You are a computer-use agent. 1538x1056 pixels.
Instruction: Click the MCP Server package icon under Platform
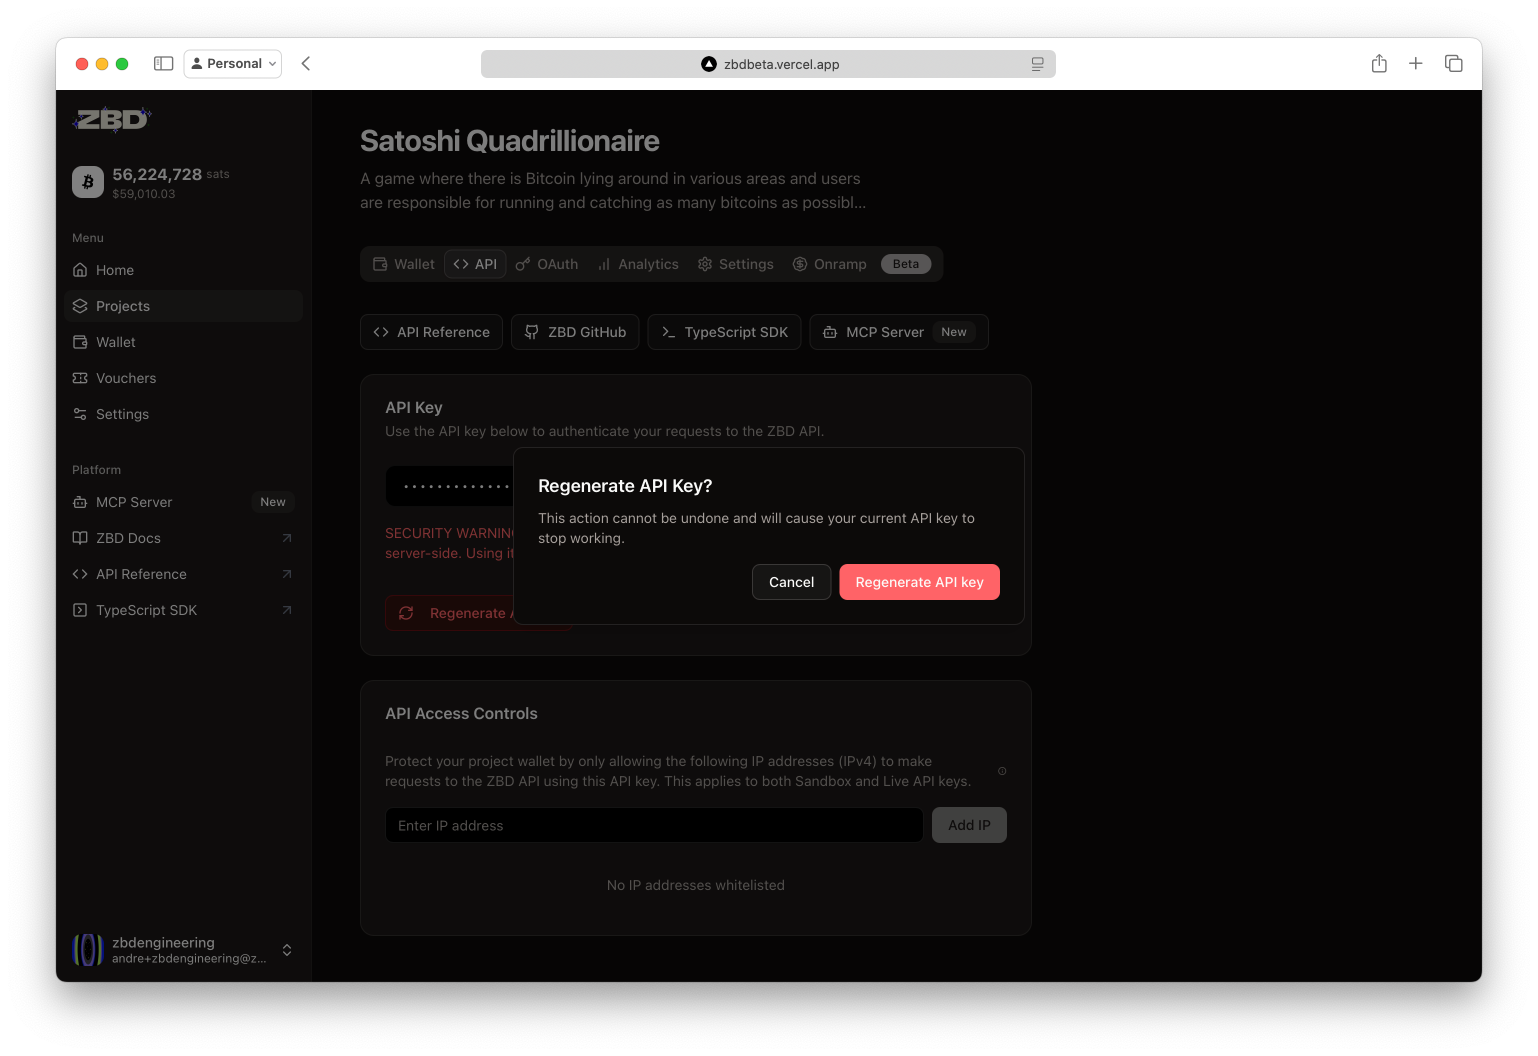pos(80,502)
